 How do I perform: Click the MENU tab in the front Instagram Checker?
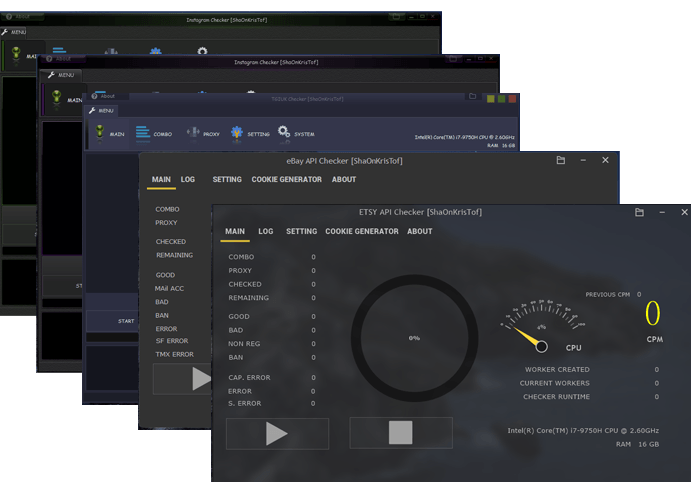pyautogui.click(x=60, y=75)
